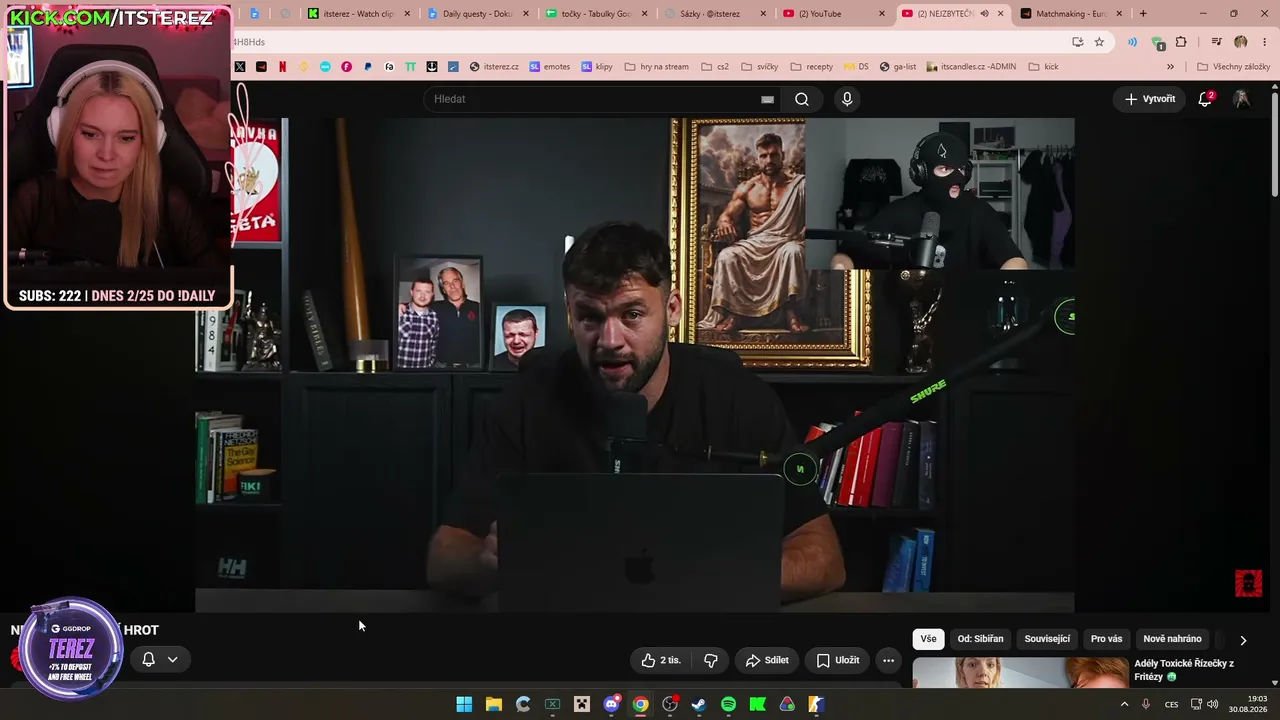This screenshot has width=1280, height=720.
Task: Open Discord from the taskbar
Action: pyautogui.click(x=611, y=705)
